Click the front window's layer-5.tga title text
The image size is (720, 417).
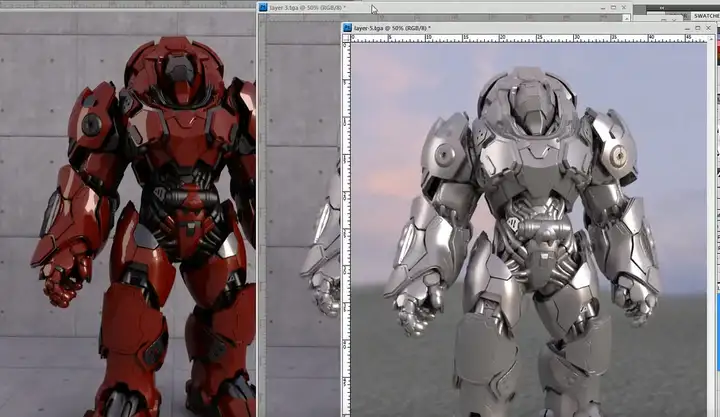(x=392, y=28)
